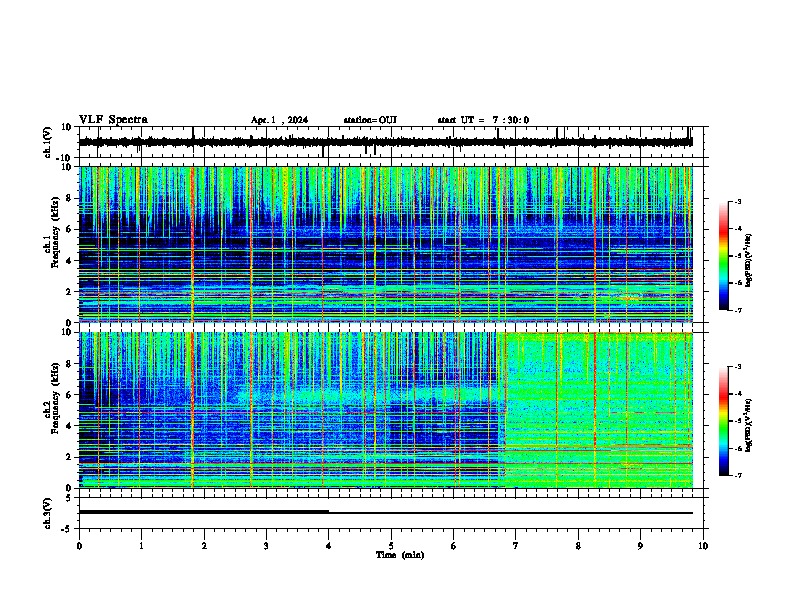Click the "-10" tick on ch.1(V) axis
Image resolution: width=792 pixels, height=612 pixels.
(65, 158)
